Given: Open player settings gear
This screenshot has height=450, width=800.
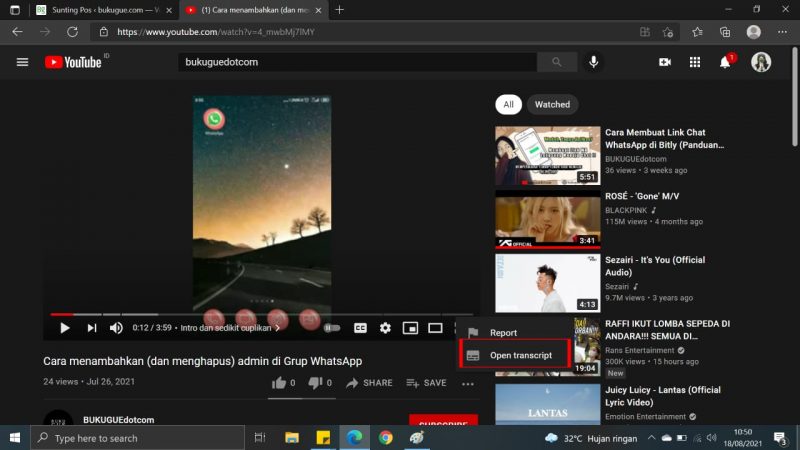Looking at the screenshot, I should [385, 328].
